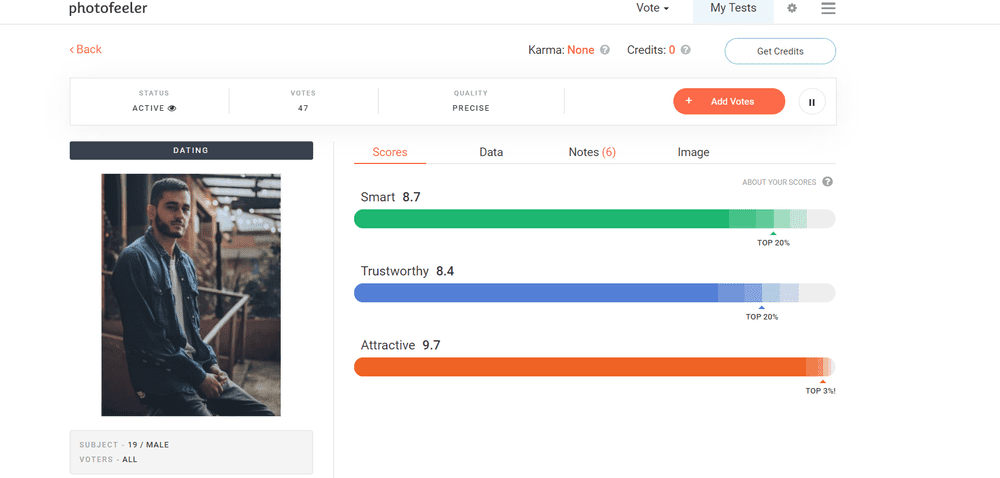Switch to the Data tab
This screenshot has width=1000, height=478.
(491, 152)
